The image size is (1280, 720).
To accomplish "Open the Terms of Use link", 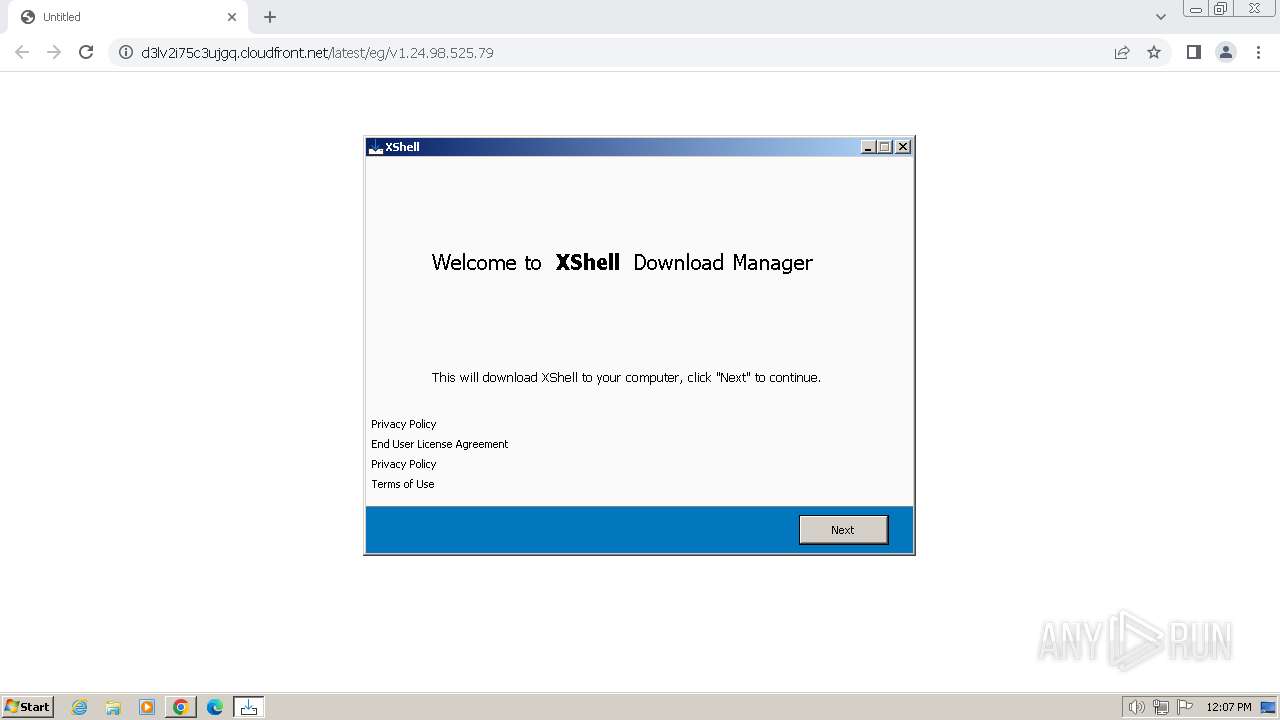I will (403, 484).
